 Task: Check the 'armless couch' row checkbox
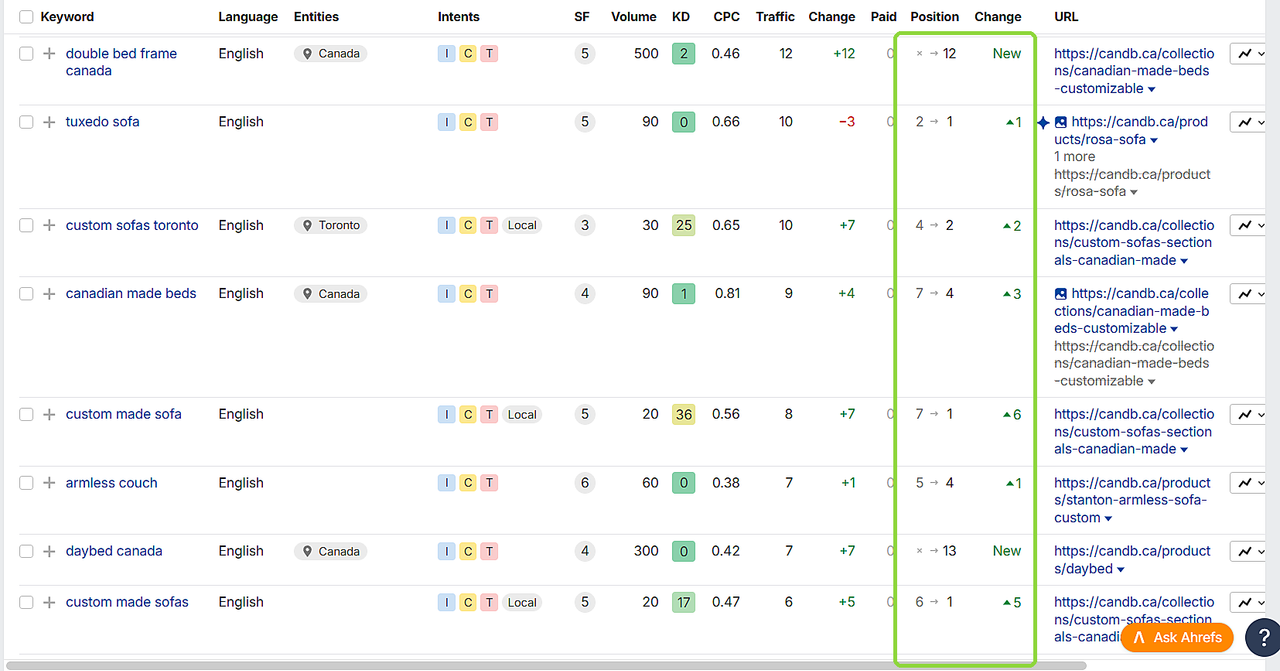click(x=26, y=483)
